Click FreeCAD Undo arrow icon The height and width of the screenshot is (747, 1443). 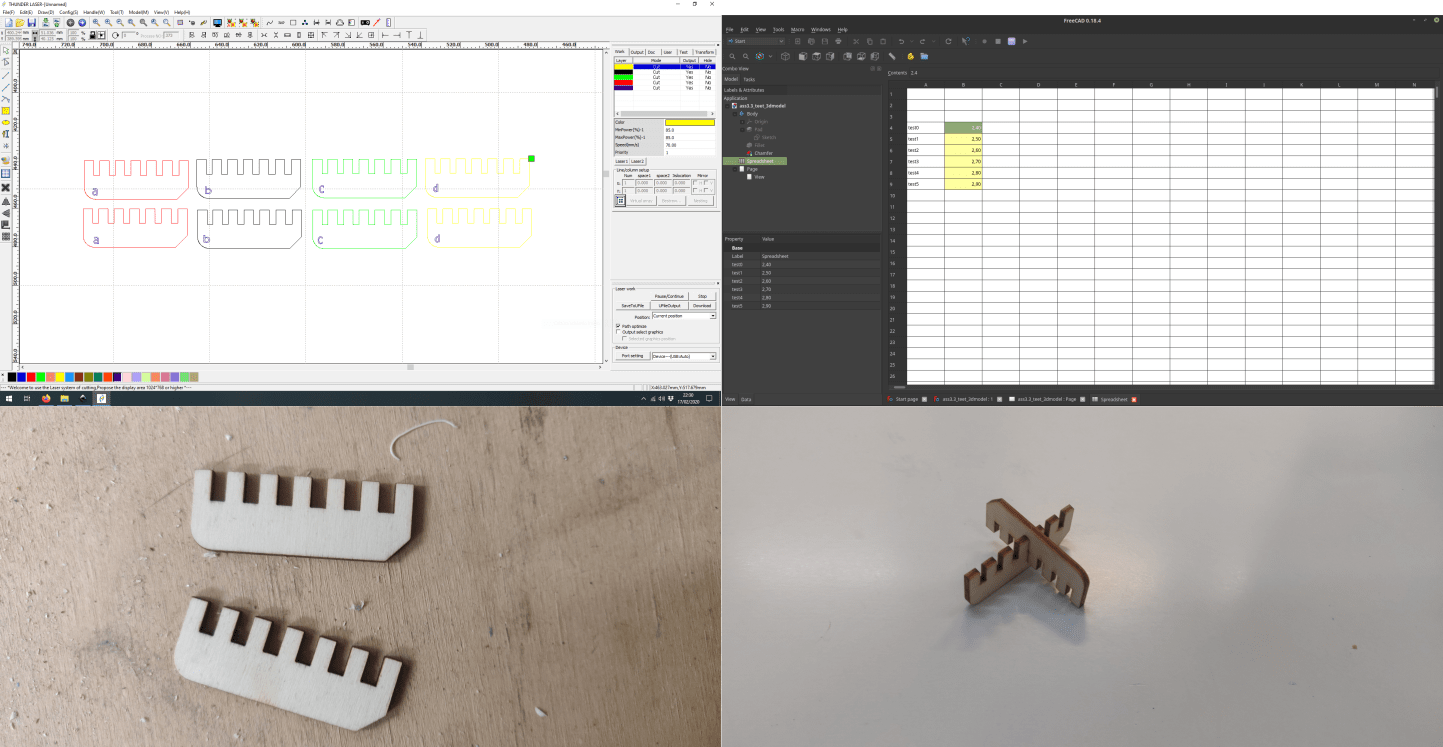click(x=901, y=41)
